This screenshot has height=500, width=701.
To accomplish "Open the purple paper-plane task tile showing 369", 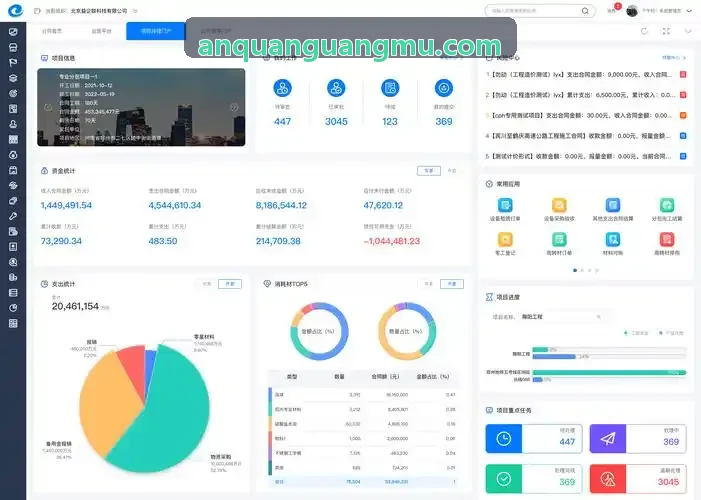I will [x=638, y=439].
